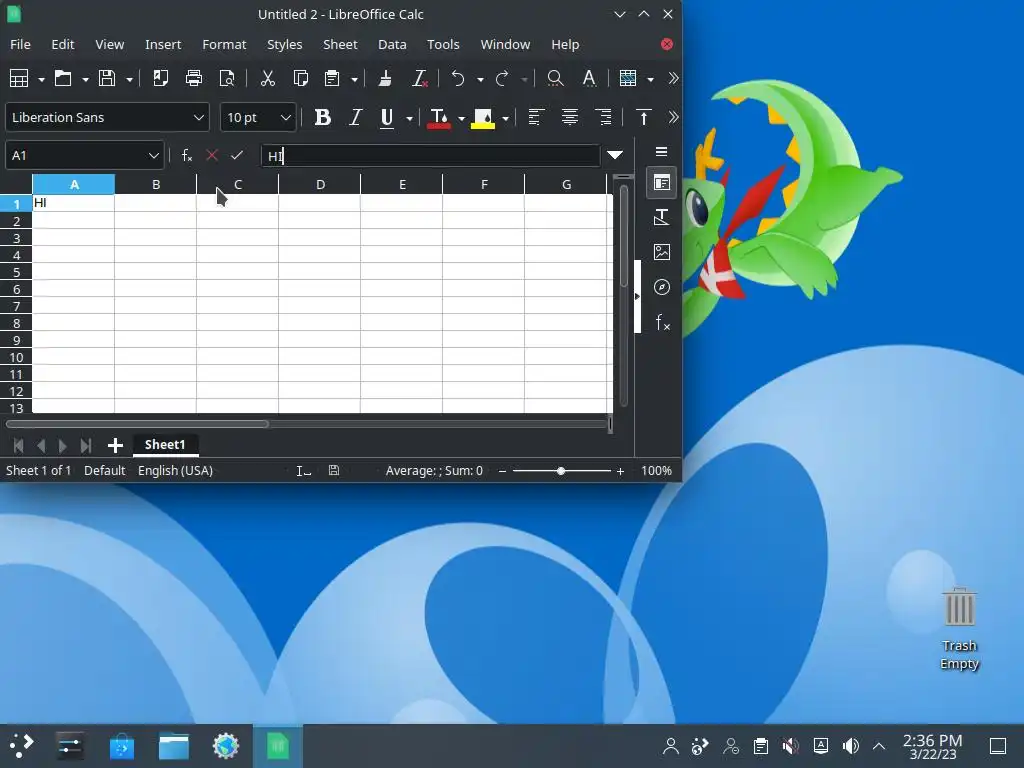Toggle Italic formatting
The width and height of the screenshot is (1024, 768).
pyautogui.click(x=355, y=118)
